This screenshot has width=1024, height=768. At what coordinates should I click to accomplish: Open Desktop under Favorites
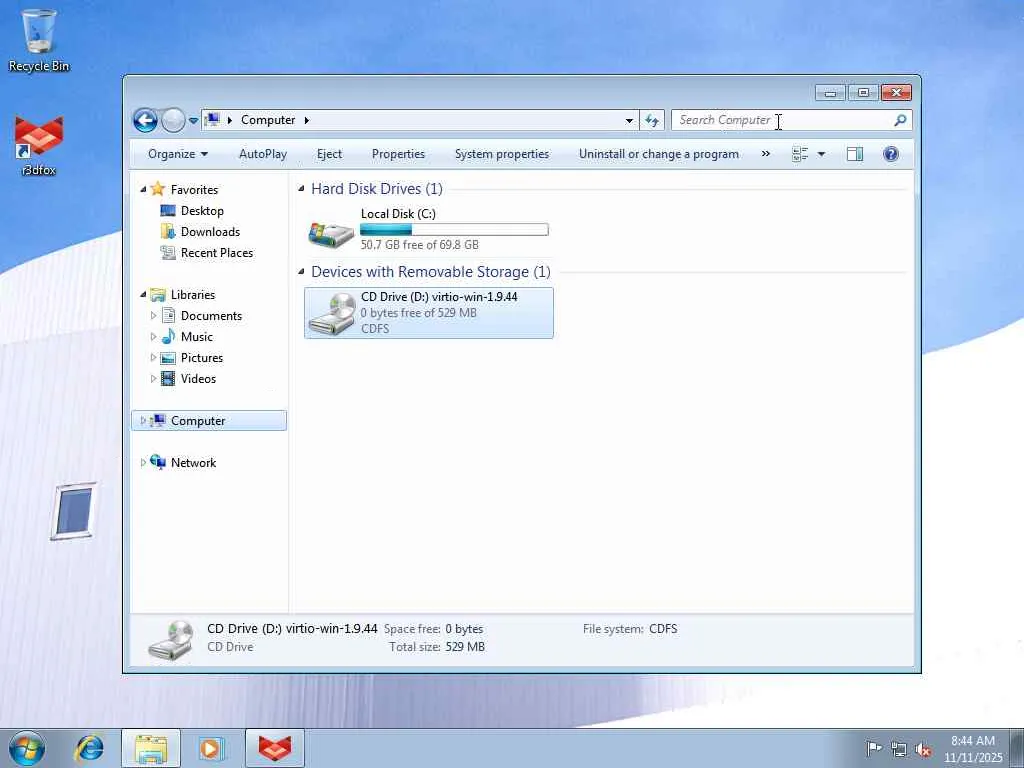(x=202, y=211)
